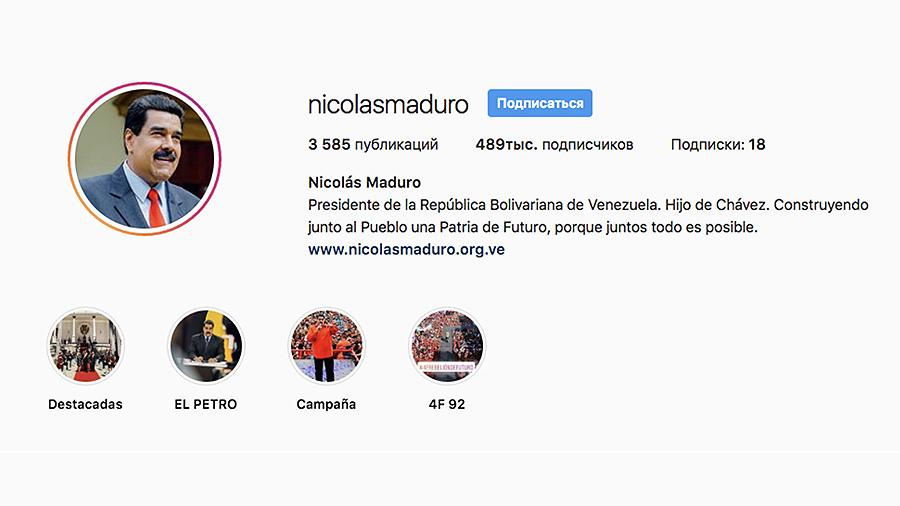Open the Подписки: 18 following list
Viewport: 900px width, 506px height.
[x=718, y=145]
